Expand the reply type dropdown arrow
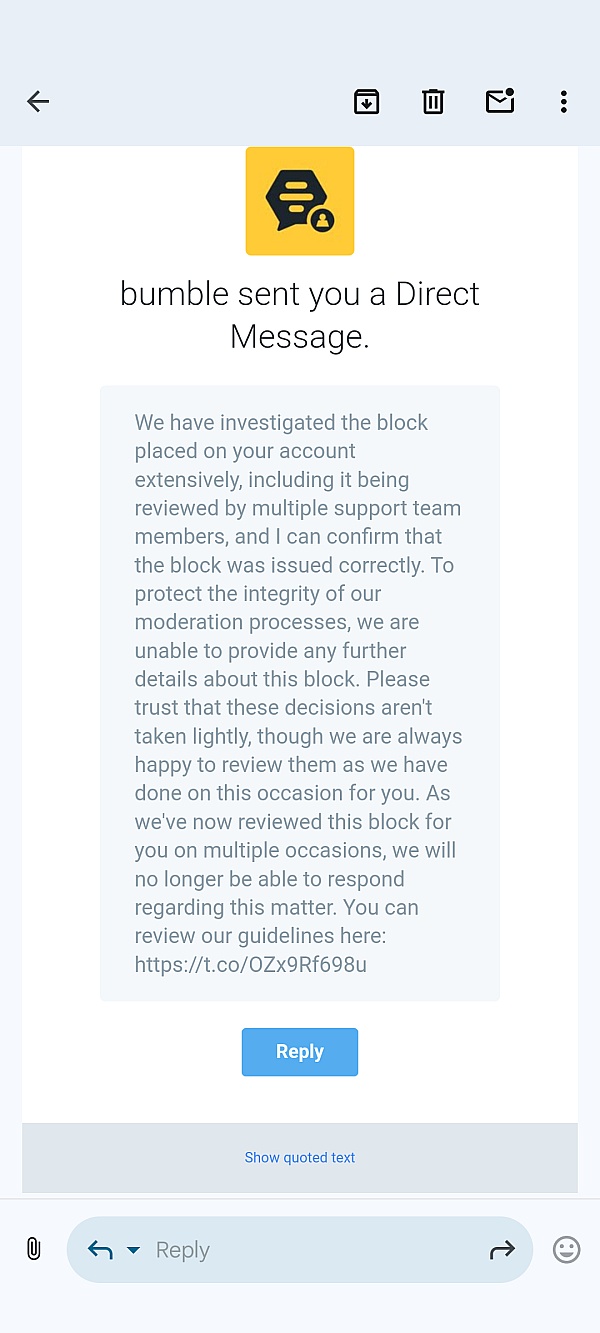Viewport: 600px width, 1333px height. [133, 1250]
